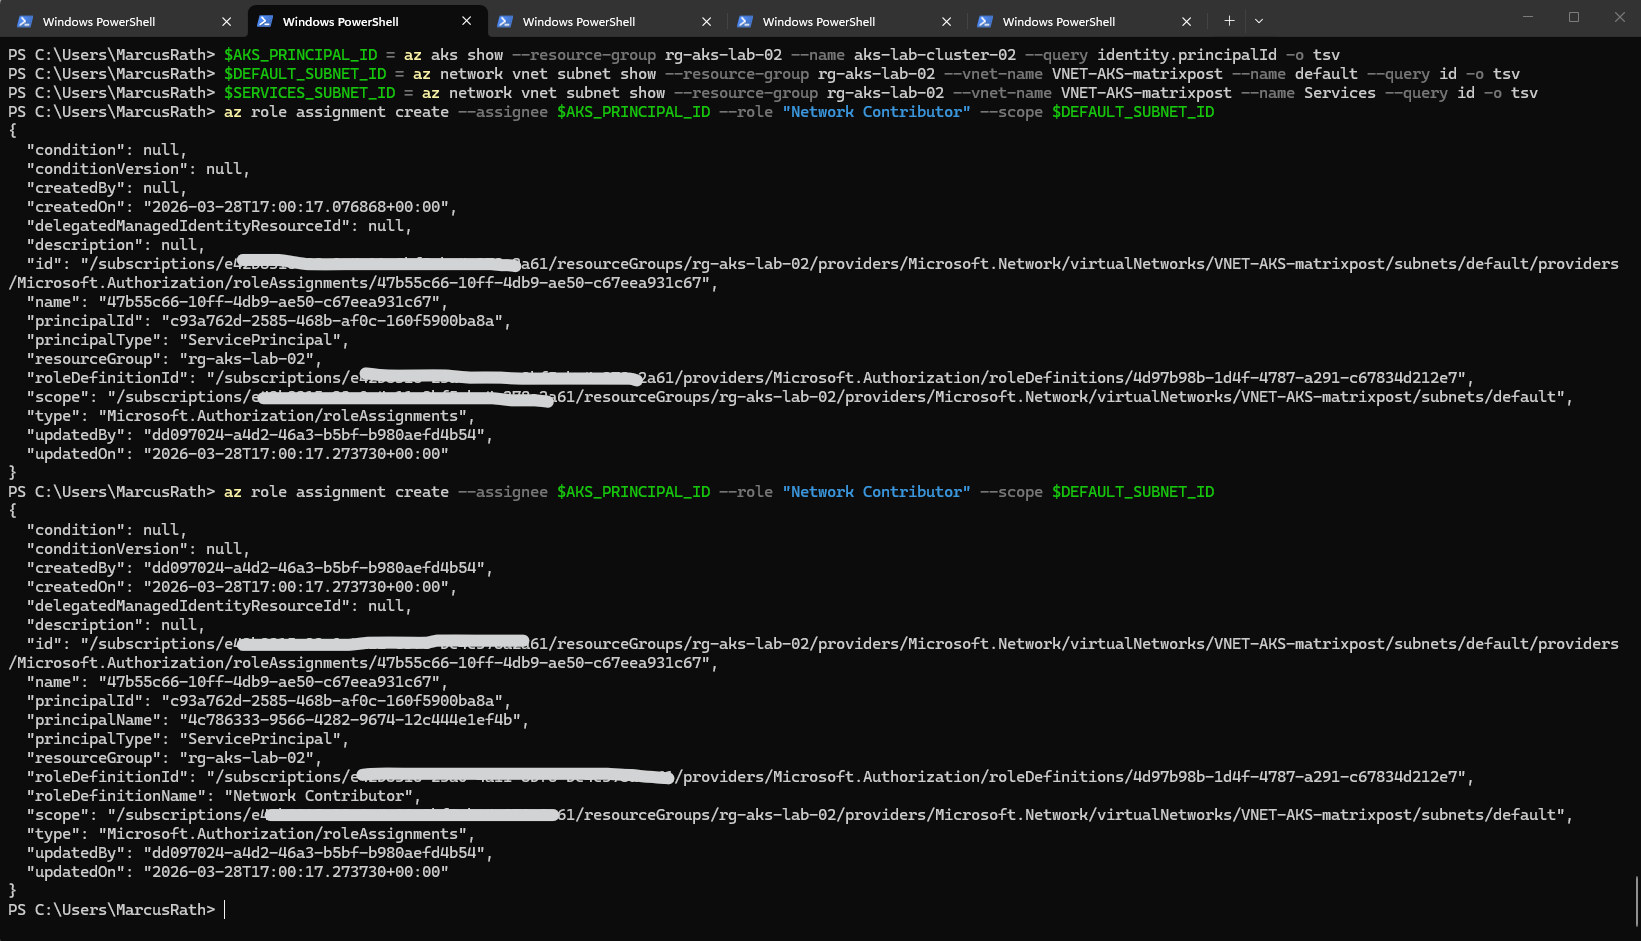The height and width of the screenshot is (941, 1641).
Task: Switch to the third tab via its title text
Action: [x=578, y=21]
